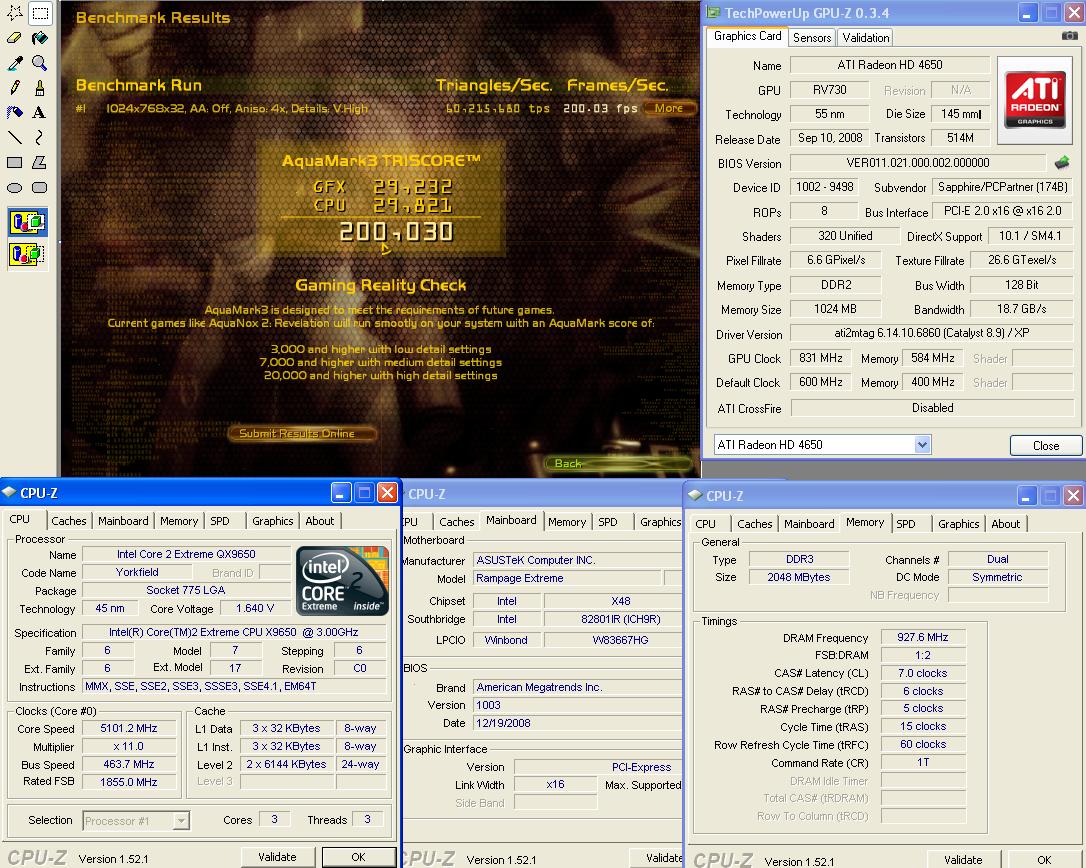Viewport: 1086px width, 868px height.
Task: Open the Caches tab in the left CPU-Z window
Action: (69, 521)
